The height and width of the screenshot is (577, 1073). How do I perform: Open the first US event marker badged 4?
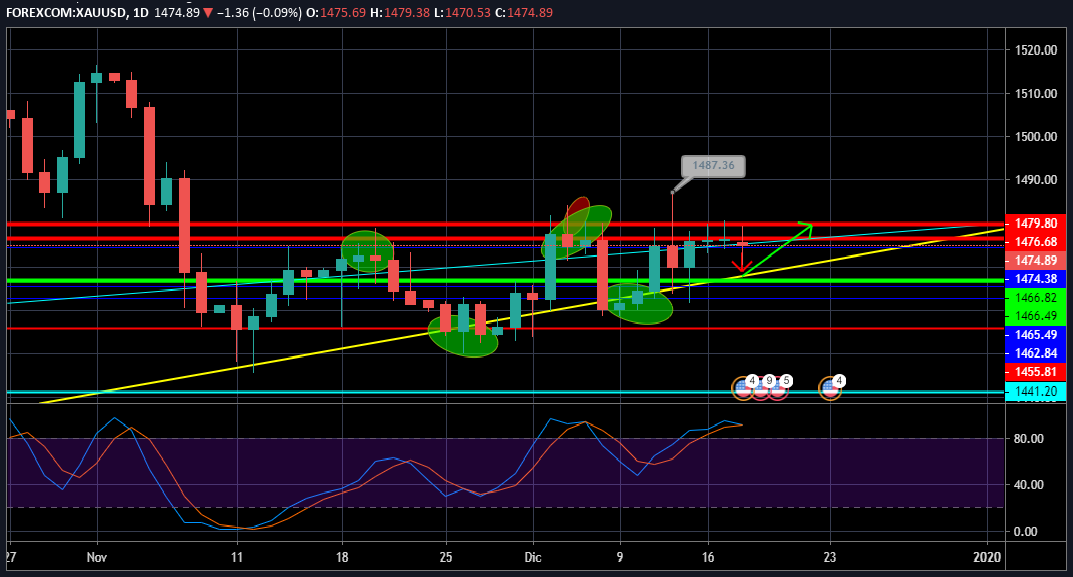click(x=744, y=388)
